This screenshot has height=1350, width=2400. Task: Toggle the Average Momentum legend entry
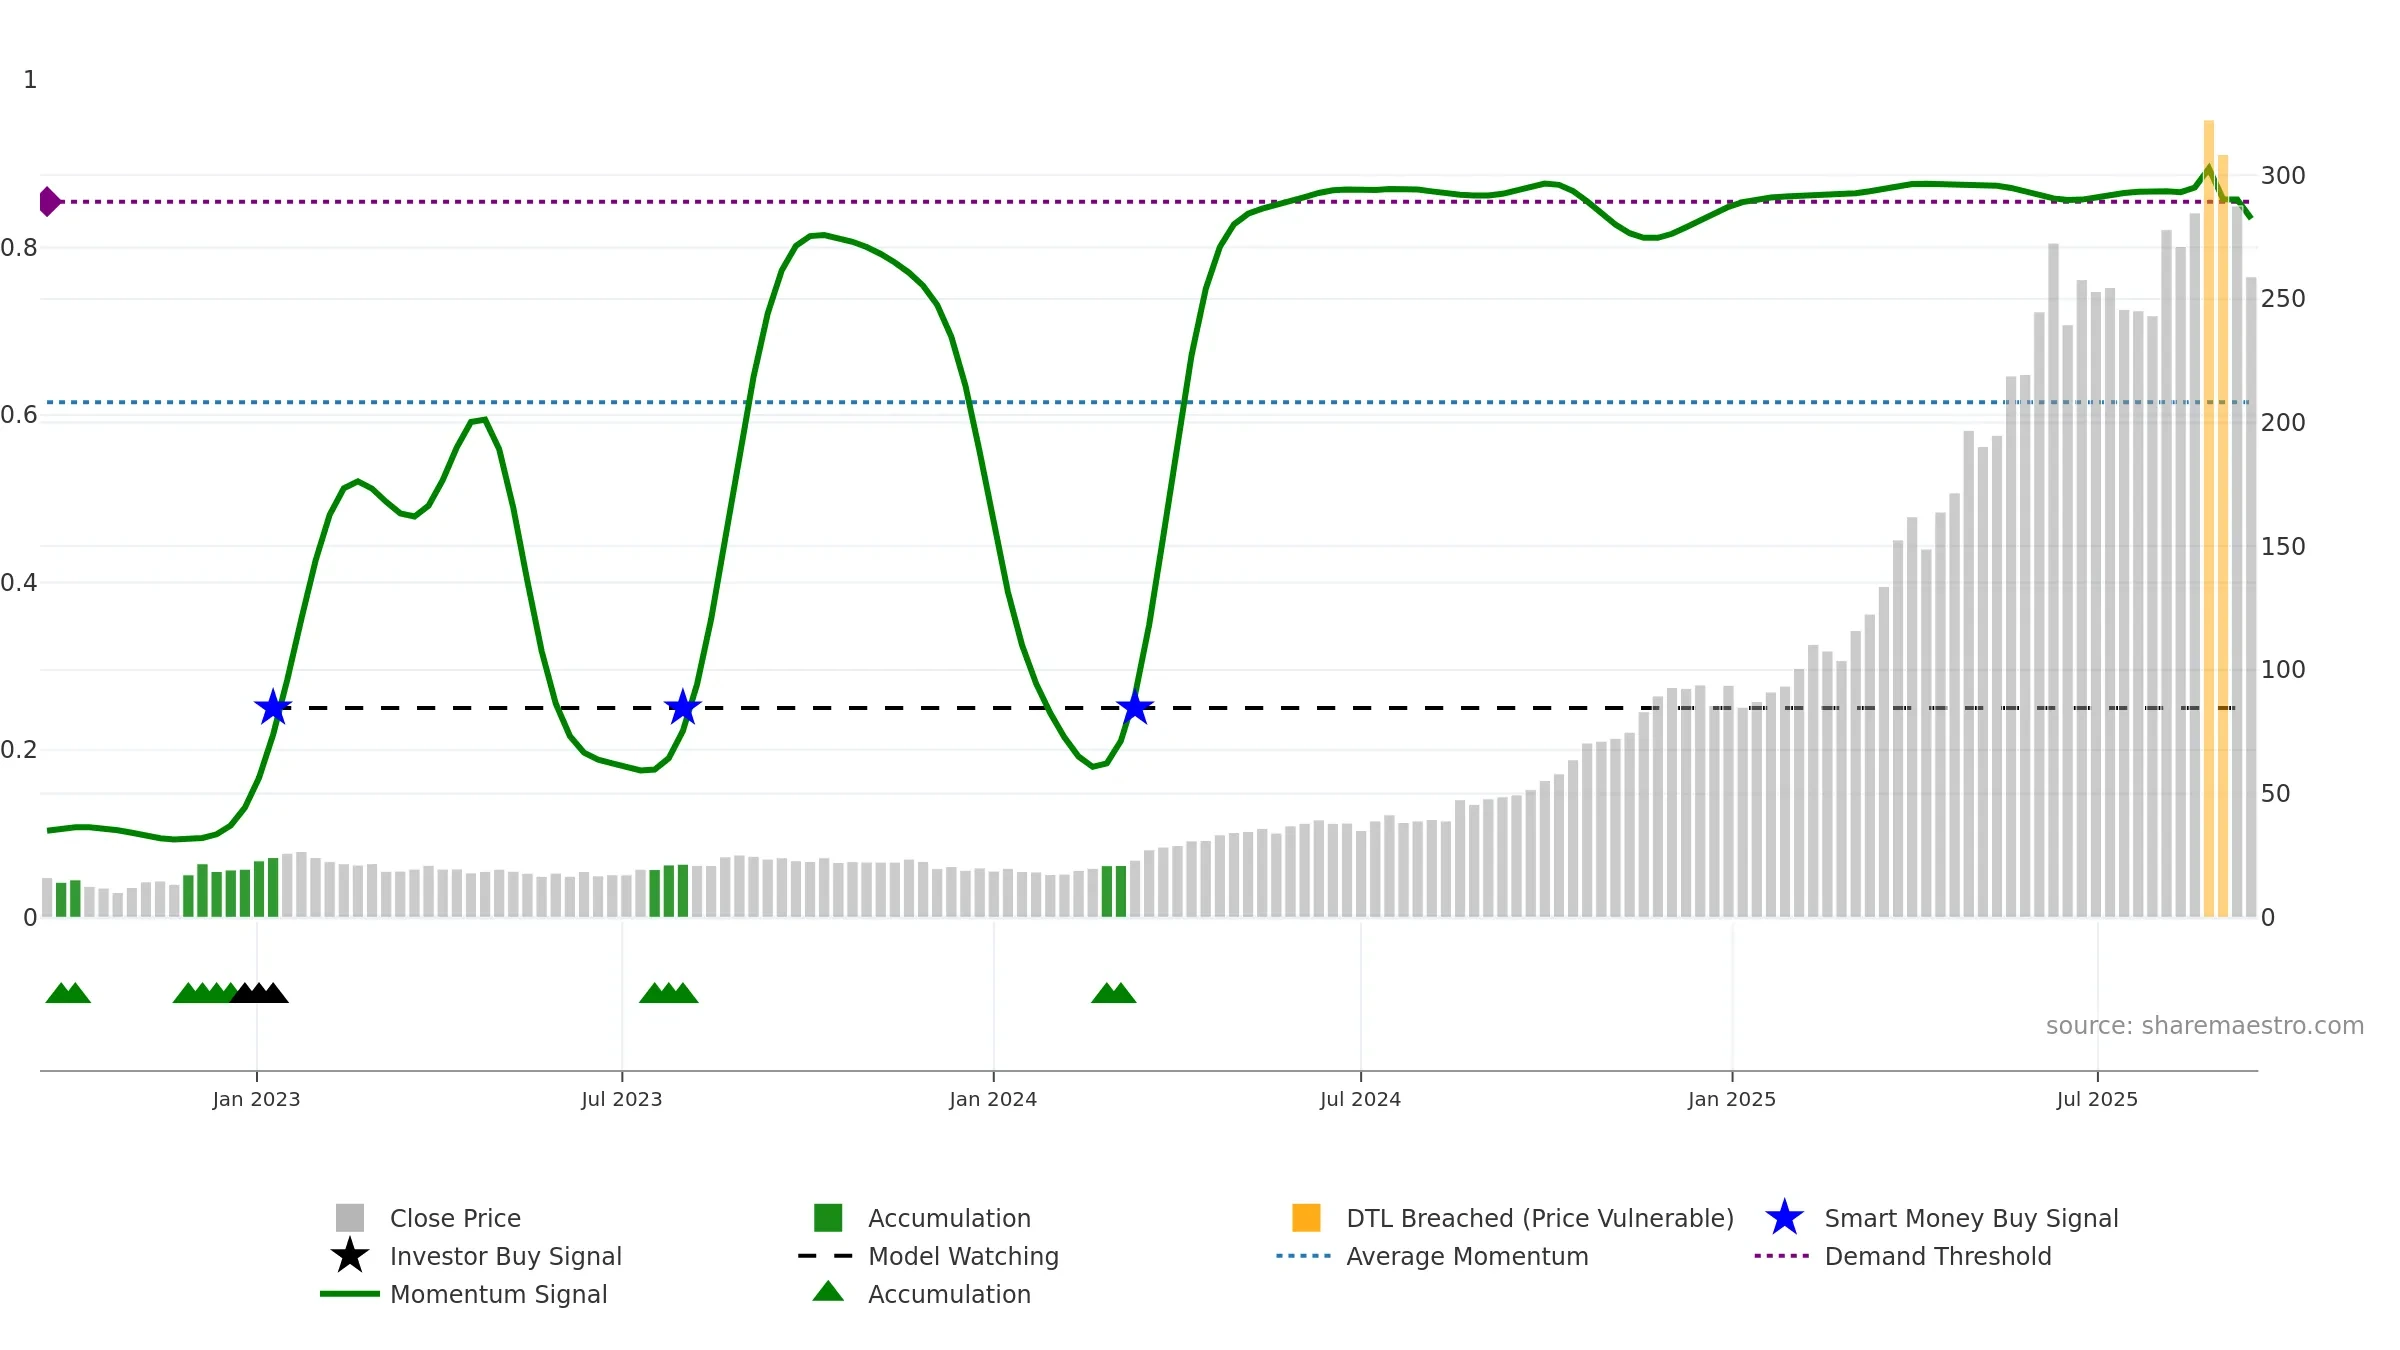(x=1432, y=1256)
